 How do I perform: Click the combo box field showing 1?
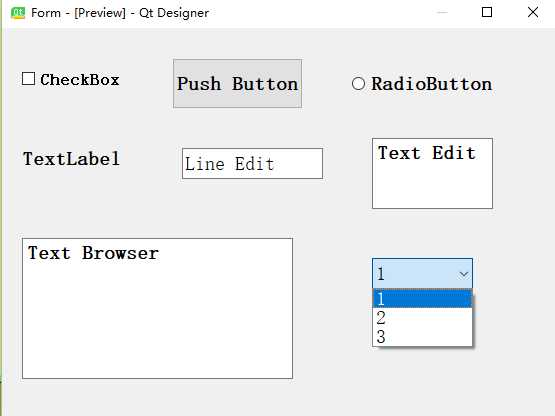point(422,273)
